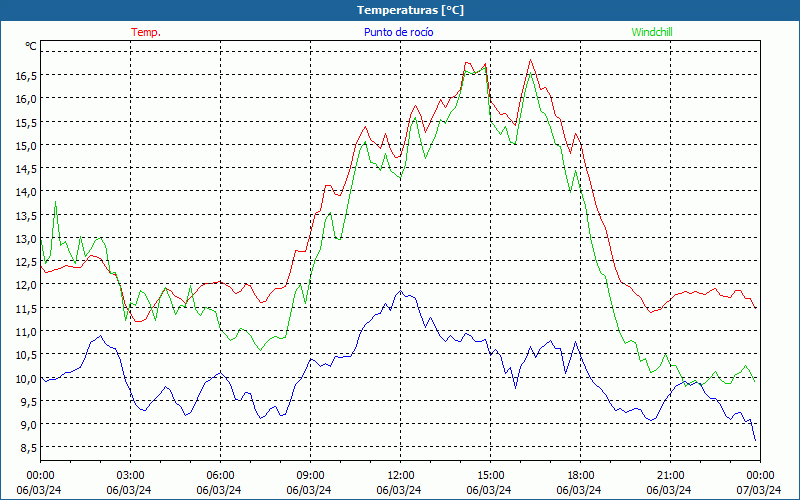This screenshot has width=800, height=500.
Task: Click the 13,5 y-axis value
Action: [26, 215]
